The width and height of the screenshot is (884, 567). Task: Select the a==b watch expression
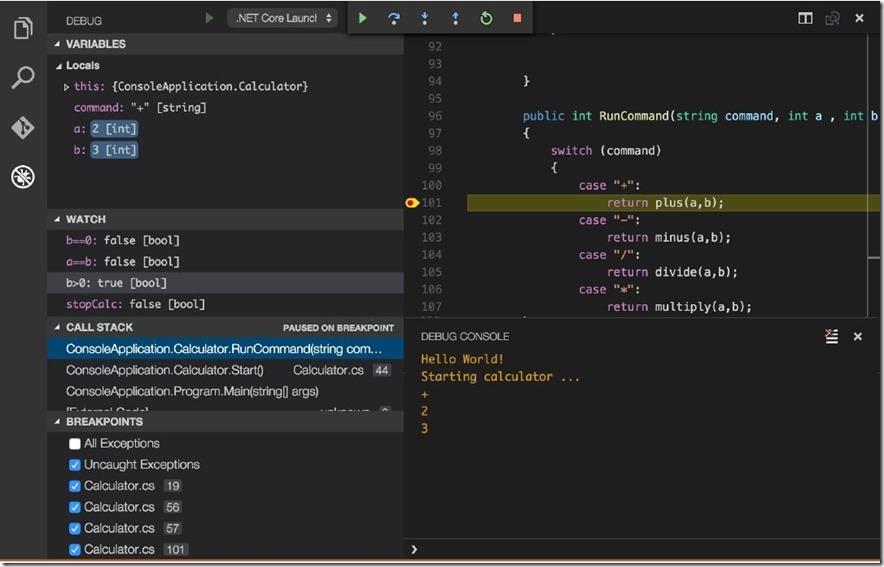point(226,262)
